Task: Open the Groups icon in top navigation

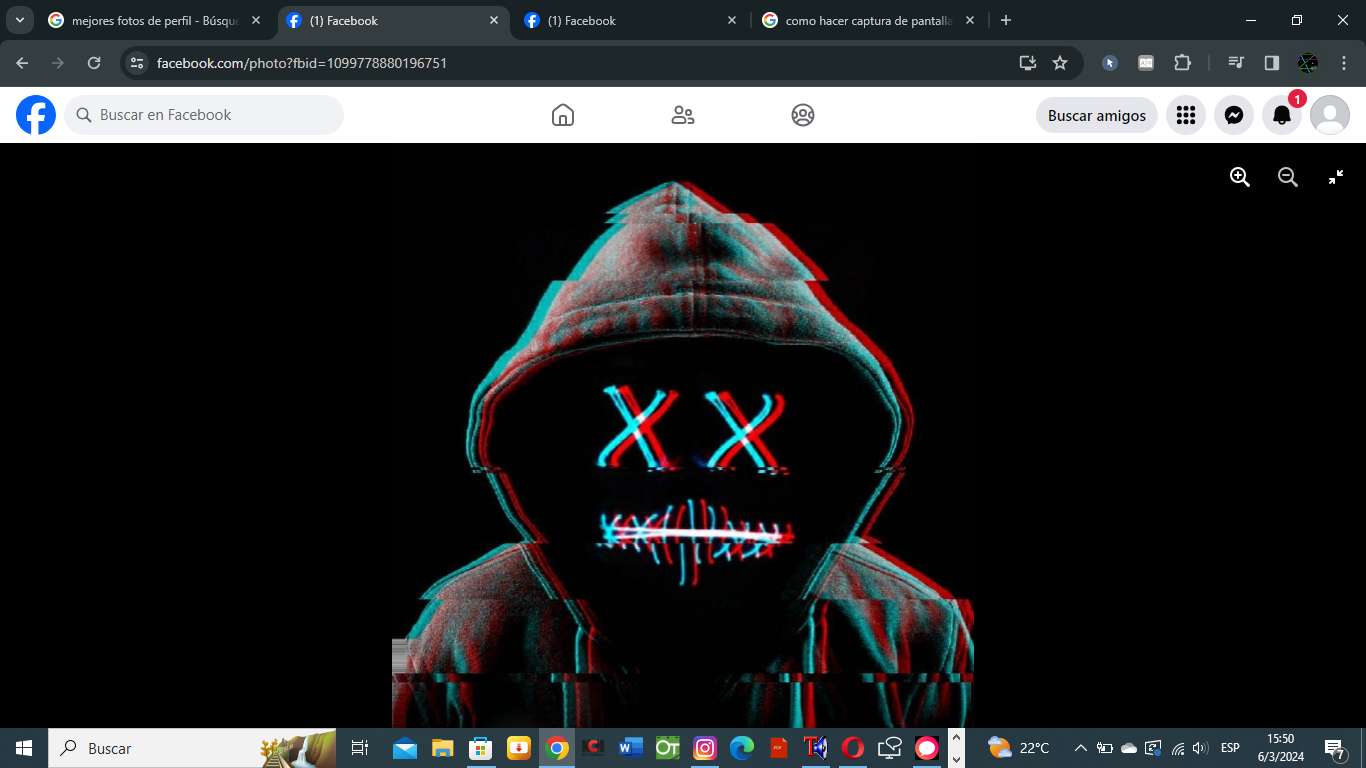Action: coord(803,115)
